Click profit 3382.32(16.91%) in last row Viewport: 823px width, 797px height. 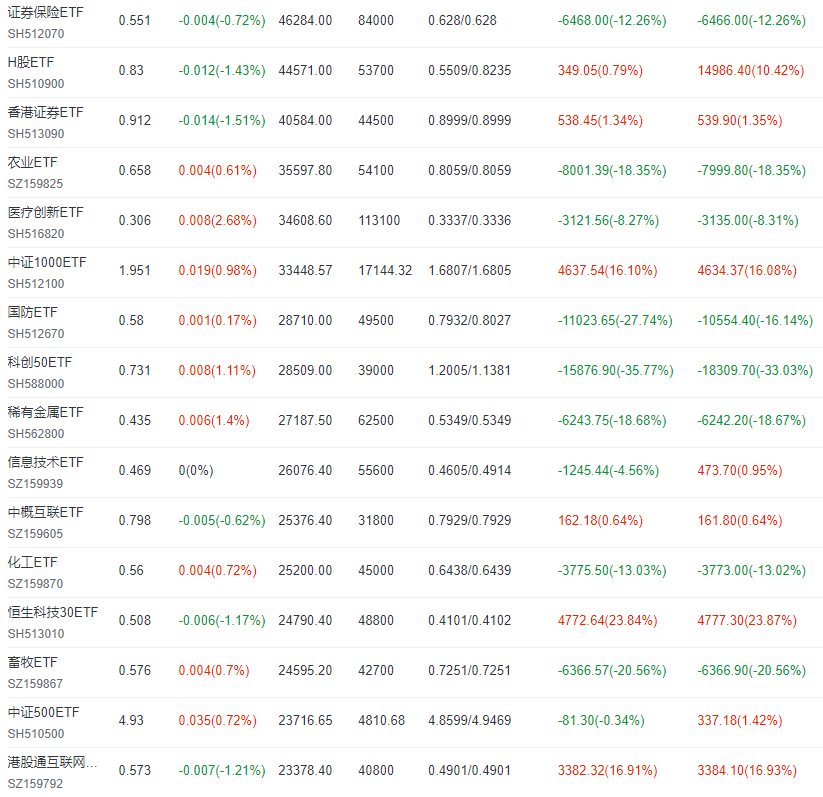click(x=607, y=771)
